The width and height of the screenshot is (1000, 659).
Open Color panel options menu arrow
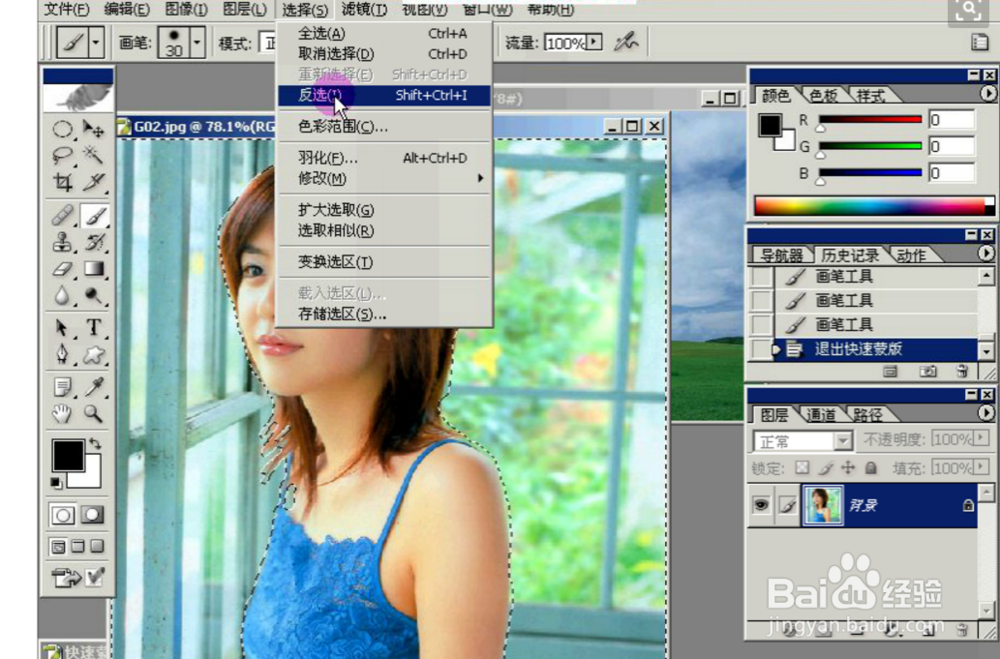[x=987, y=94]
